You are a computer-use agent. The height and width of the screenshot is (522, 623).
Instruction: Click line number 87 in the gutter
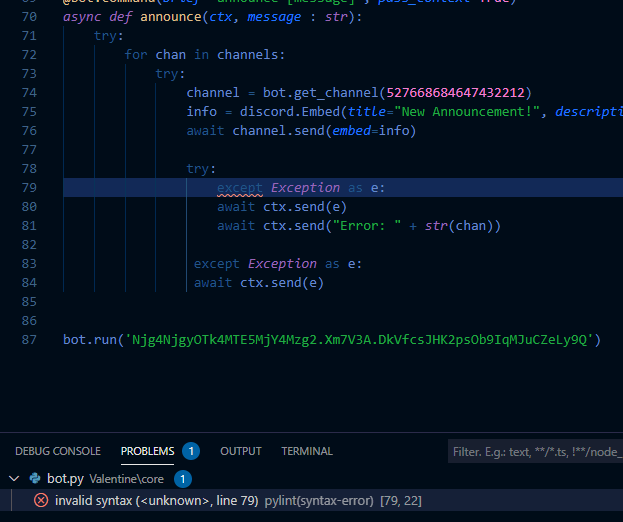29,340
